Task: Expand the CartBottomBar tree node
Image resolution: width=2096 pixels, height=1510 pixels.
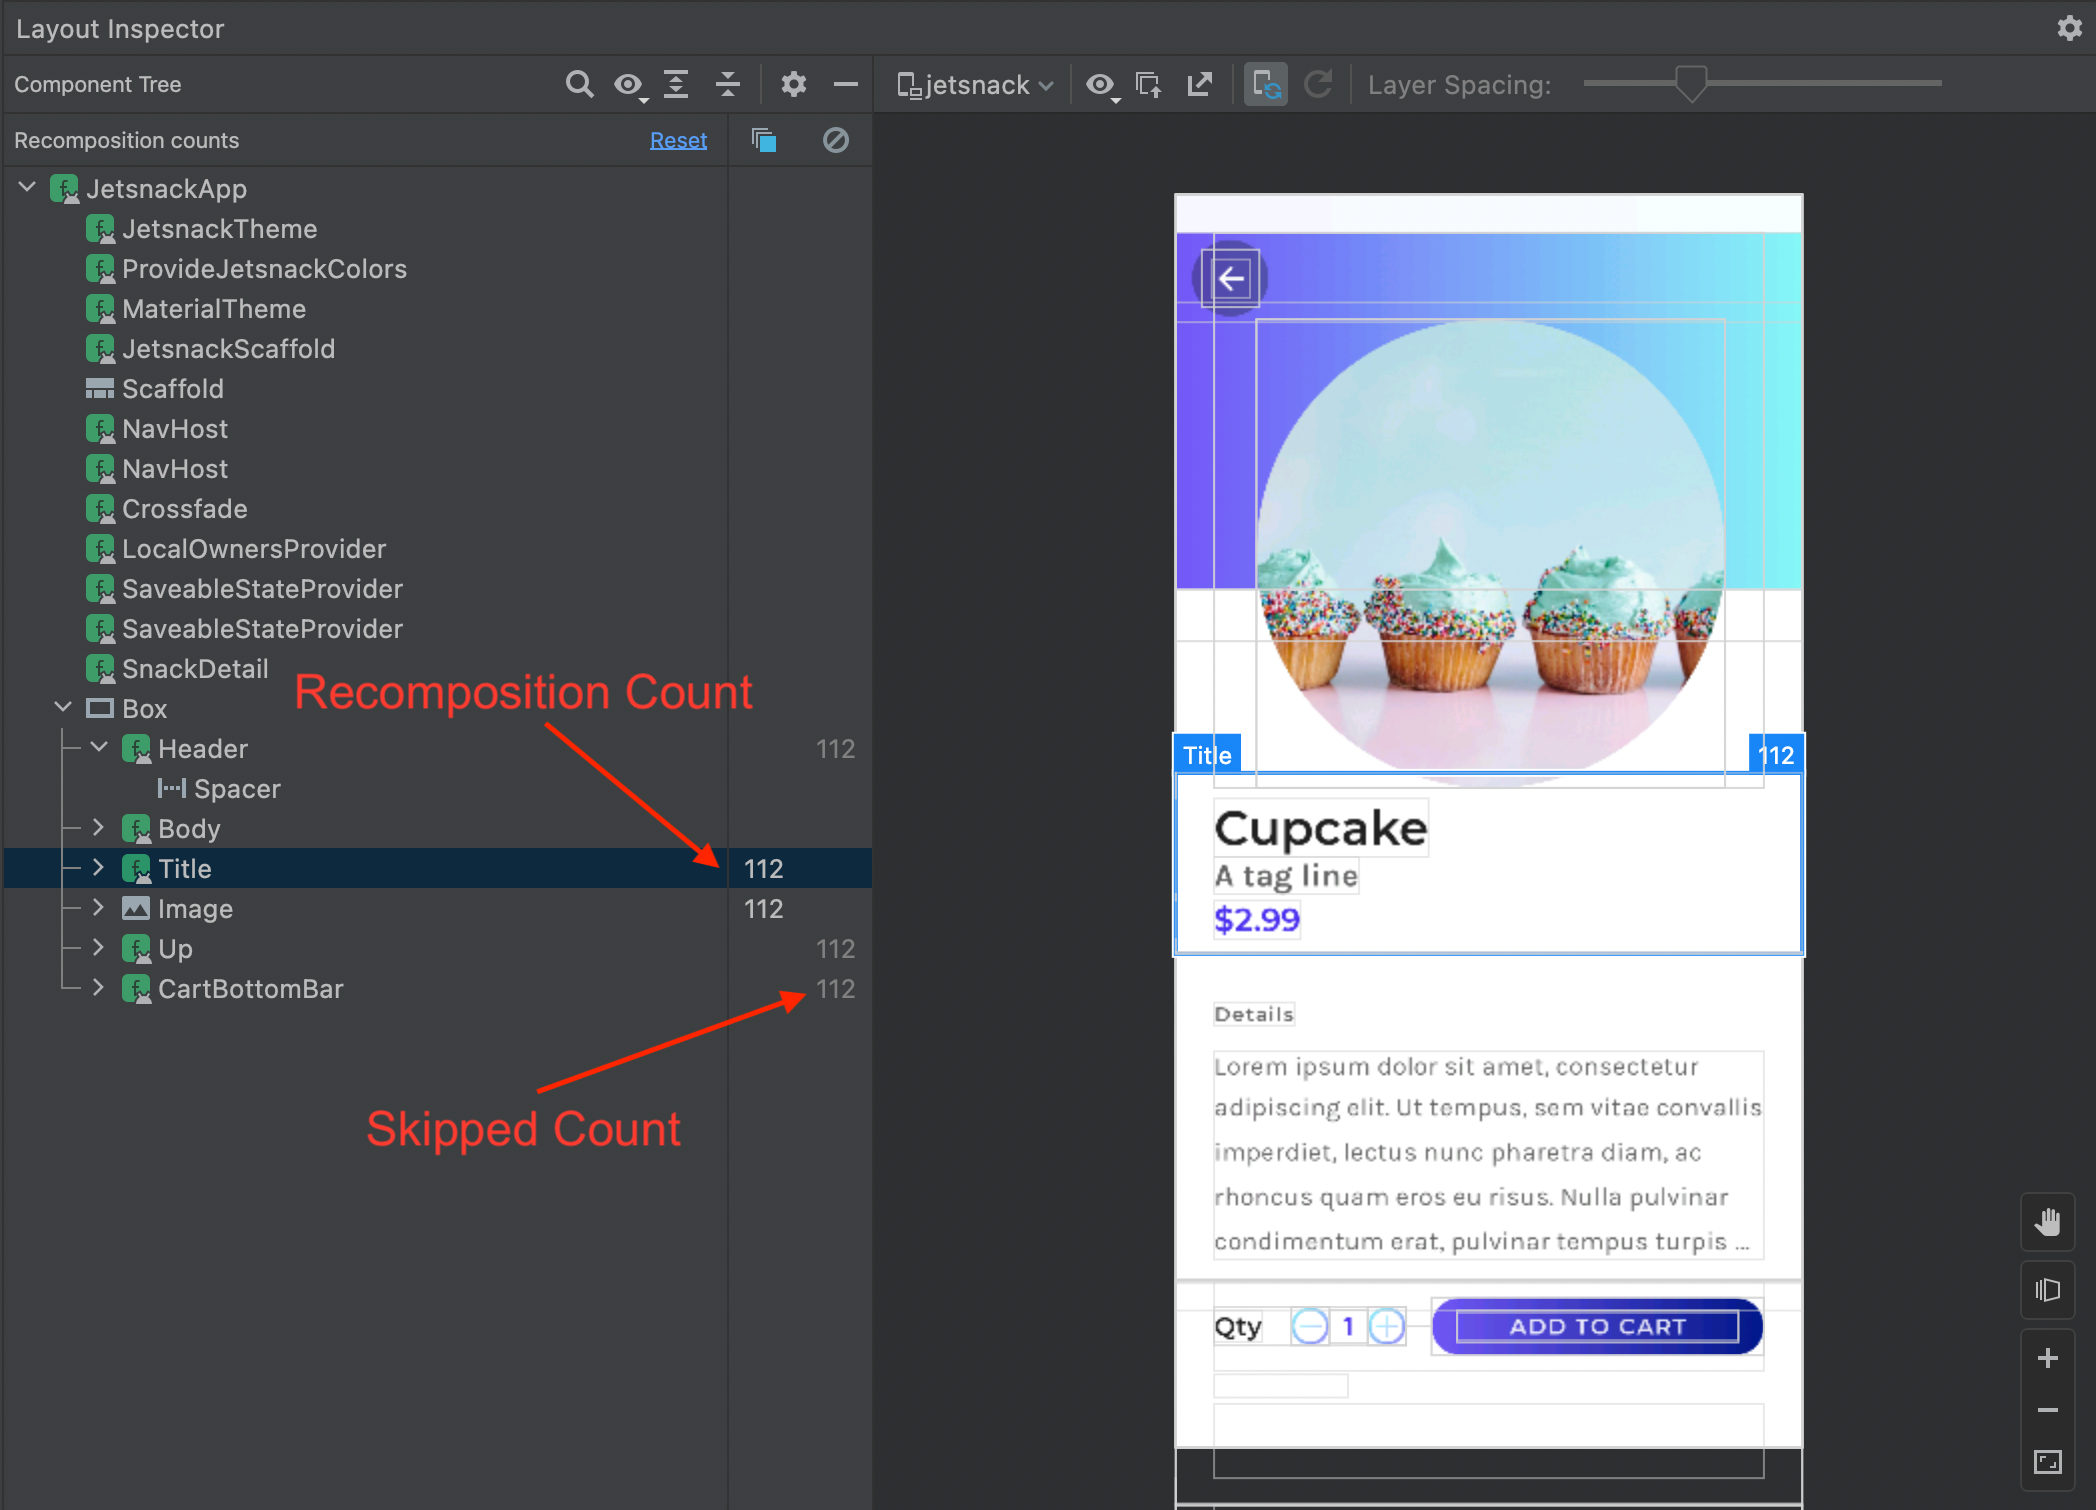Action: (x=98, y=988)
